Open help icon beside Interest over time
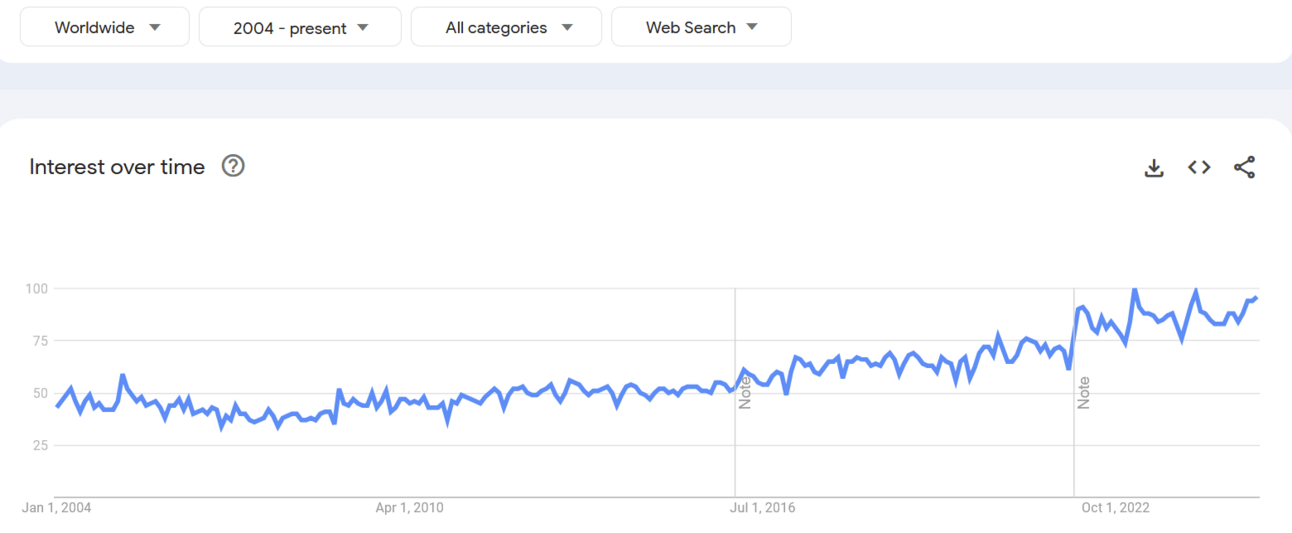 pos(233,166)
